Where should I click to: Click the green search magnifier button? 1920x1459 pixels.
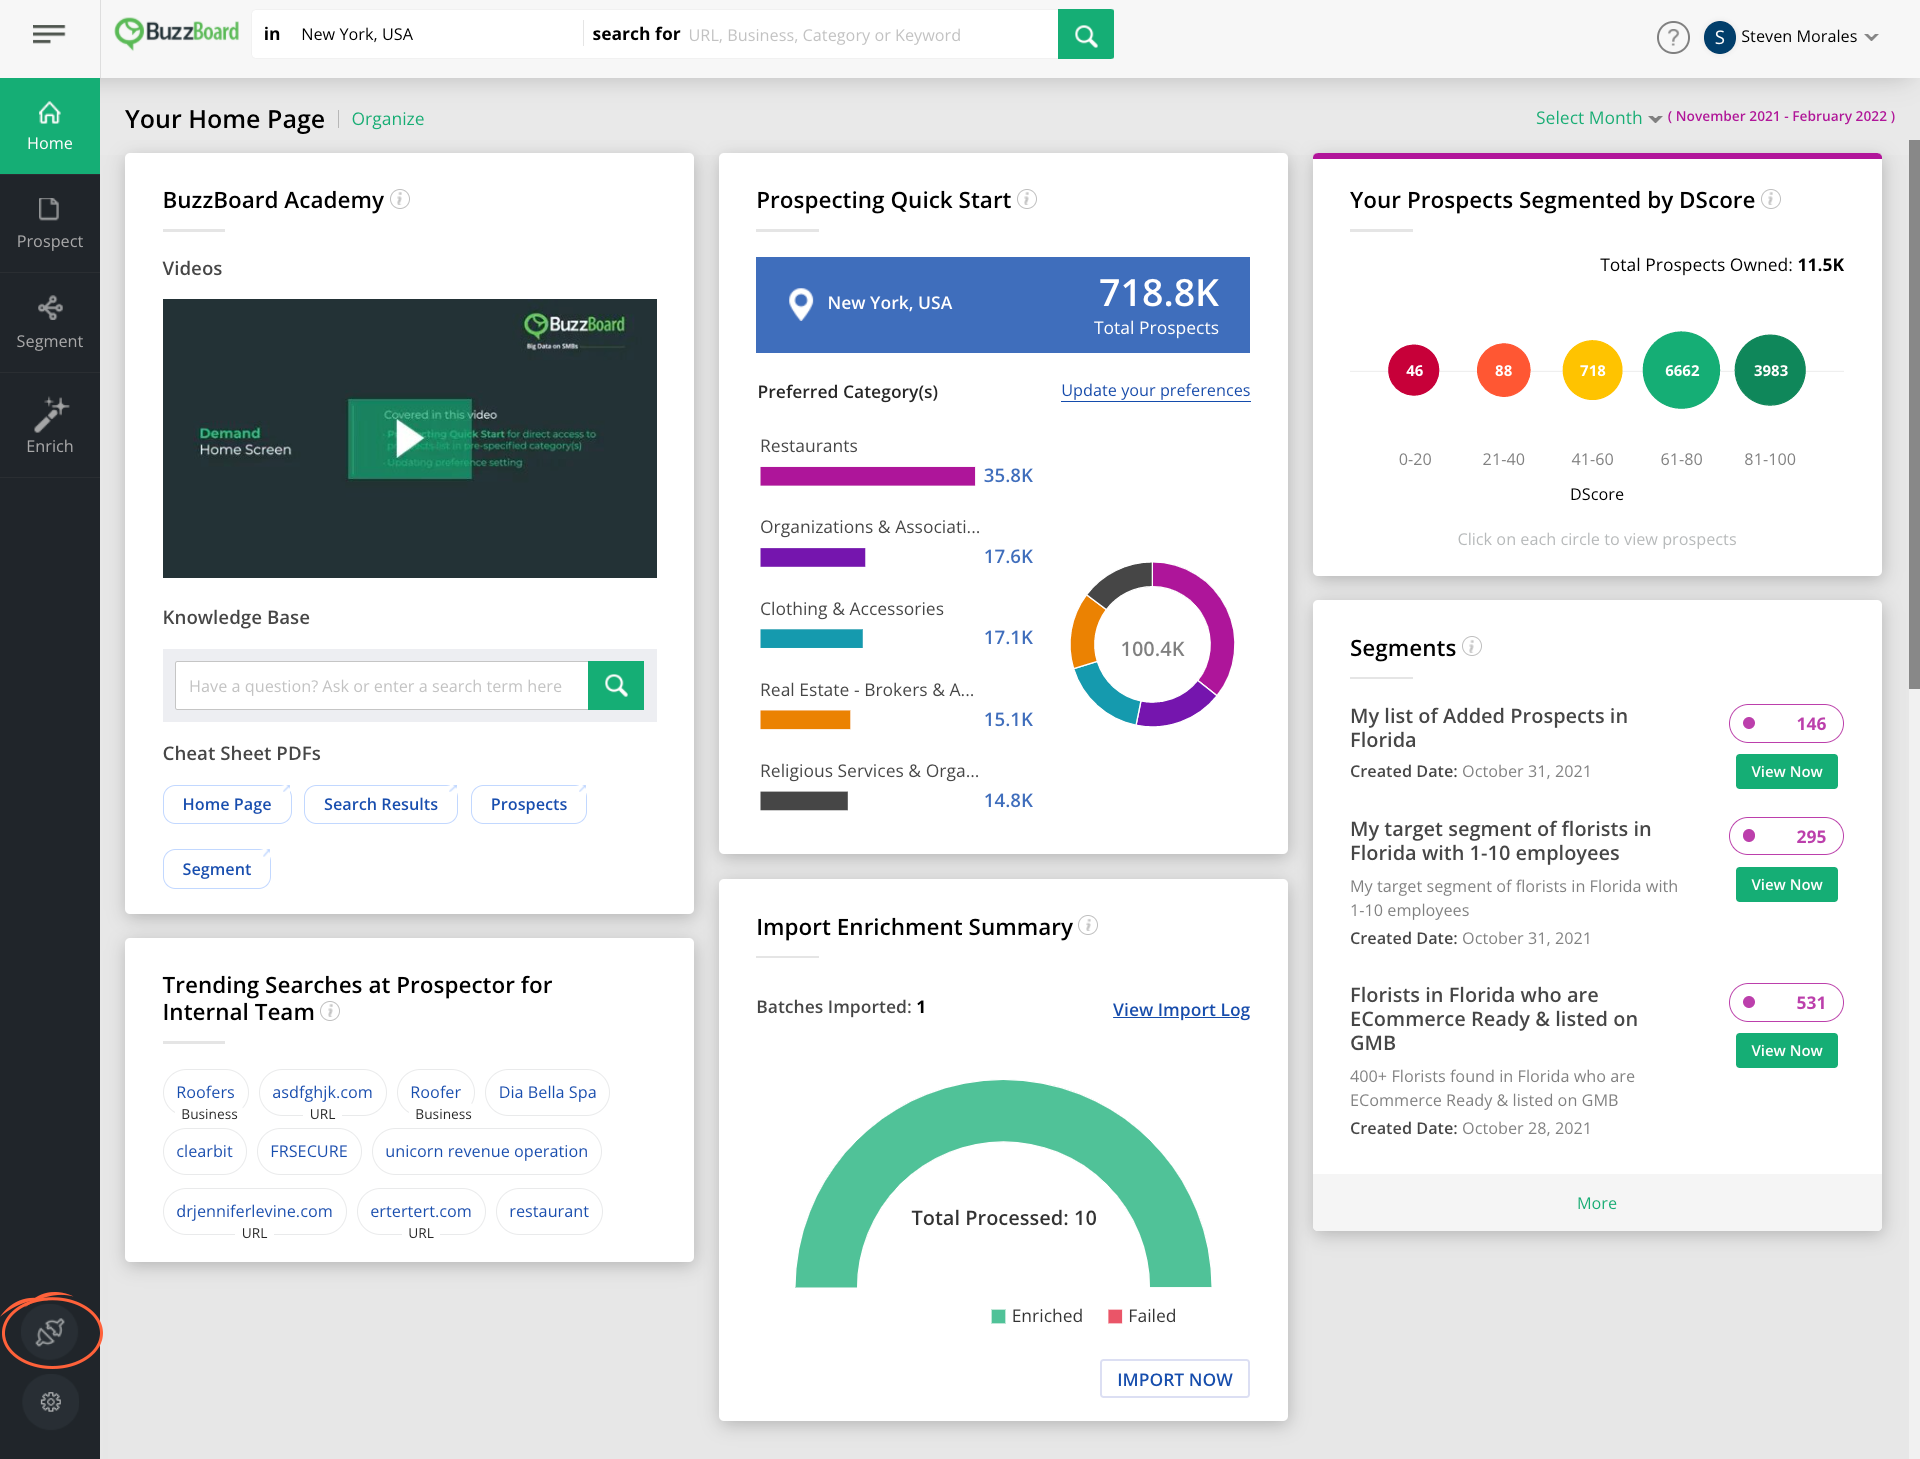(1085, 35)
